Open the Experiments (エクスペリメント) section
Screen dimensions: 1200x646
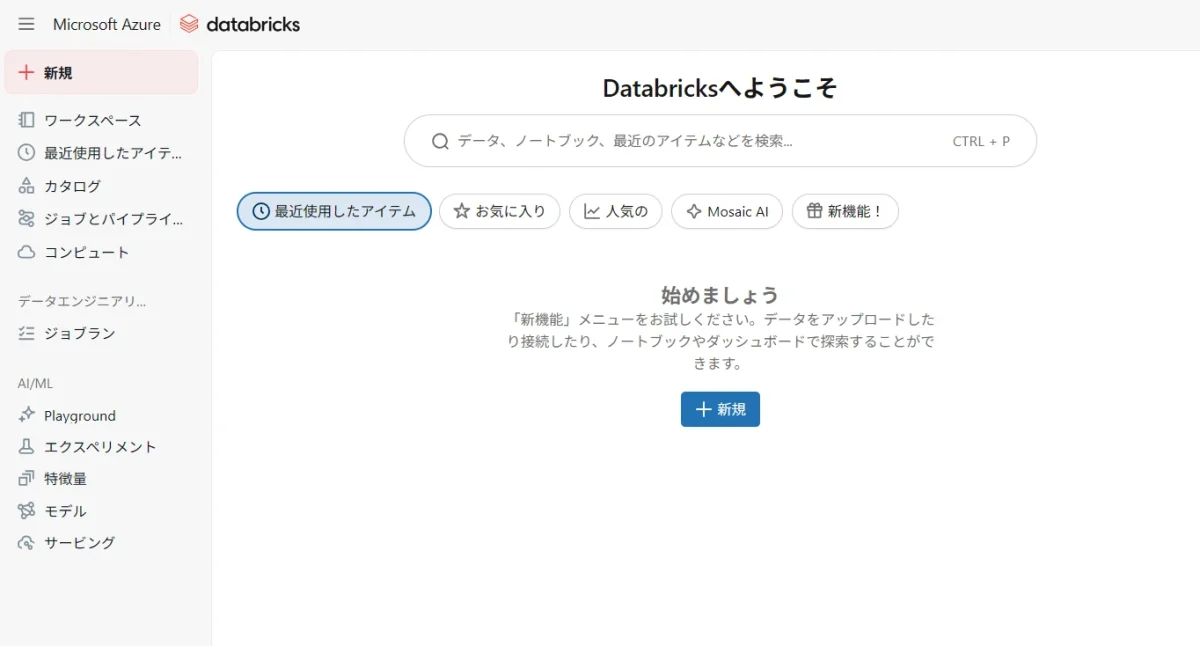point(97,447)
